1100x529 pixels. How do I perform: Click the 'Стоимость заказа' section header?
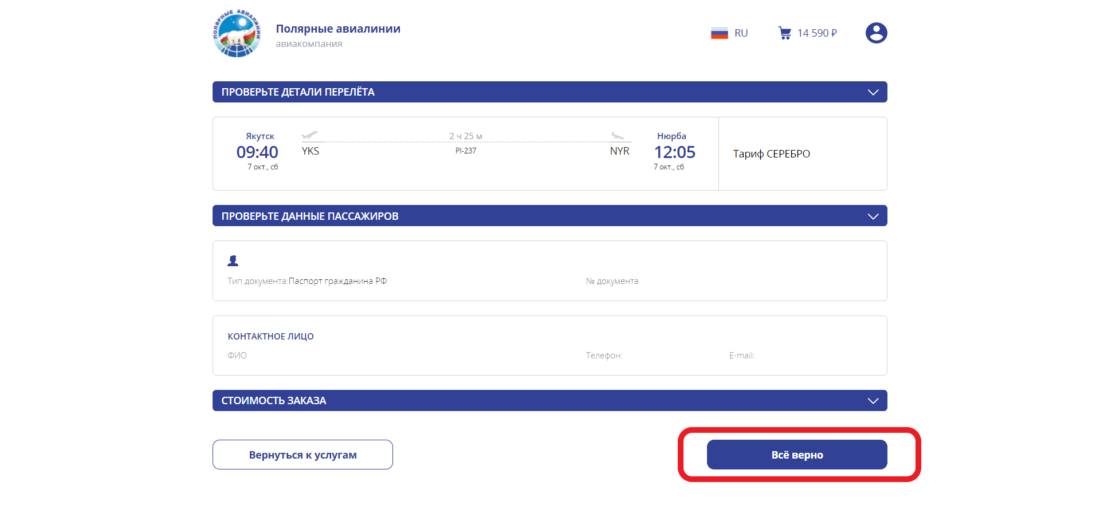tap(274, 401)
